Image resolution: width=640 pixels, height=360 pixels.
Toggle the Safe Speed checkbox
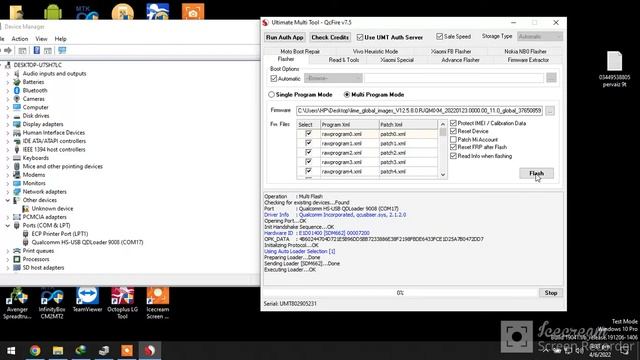click(439, 37)
